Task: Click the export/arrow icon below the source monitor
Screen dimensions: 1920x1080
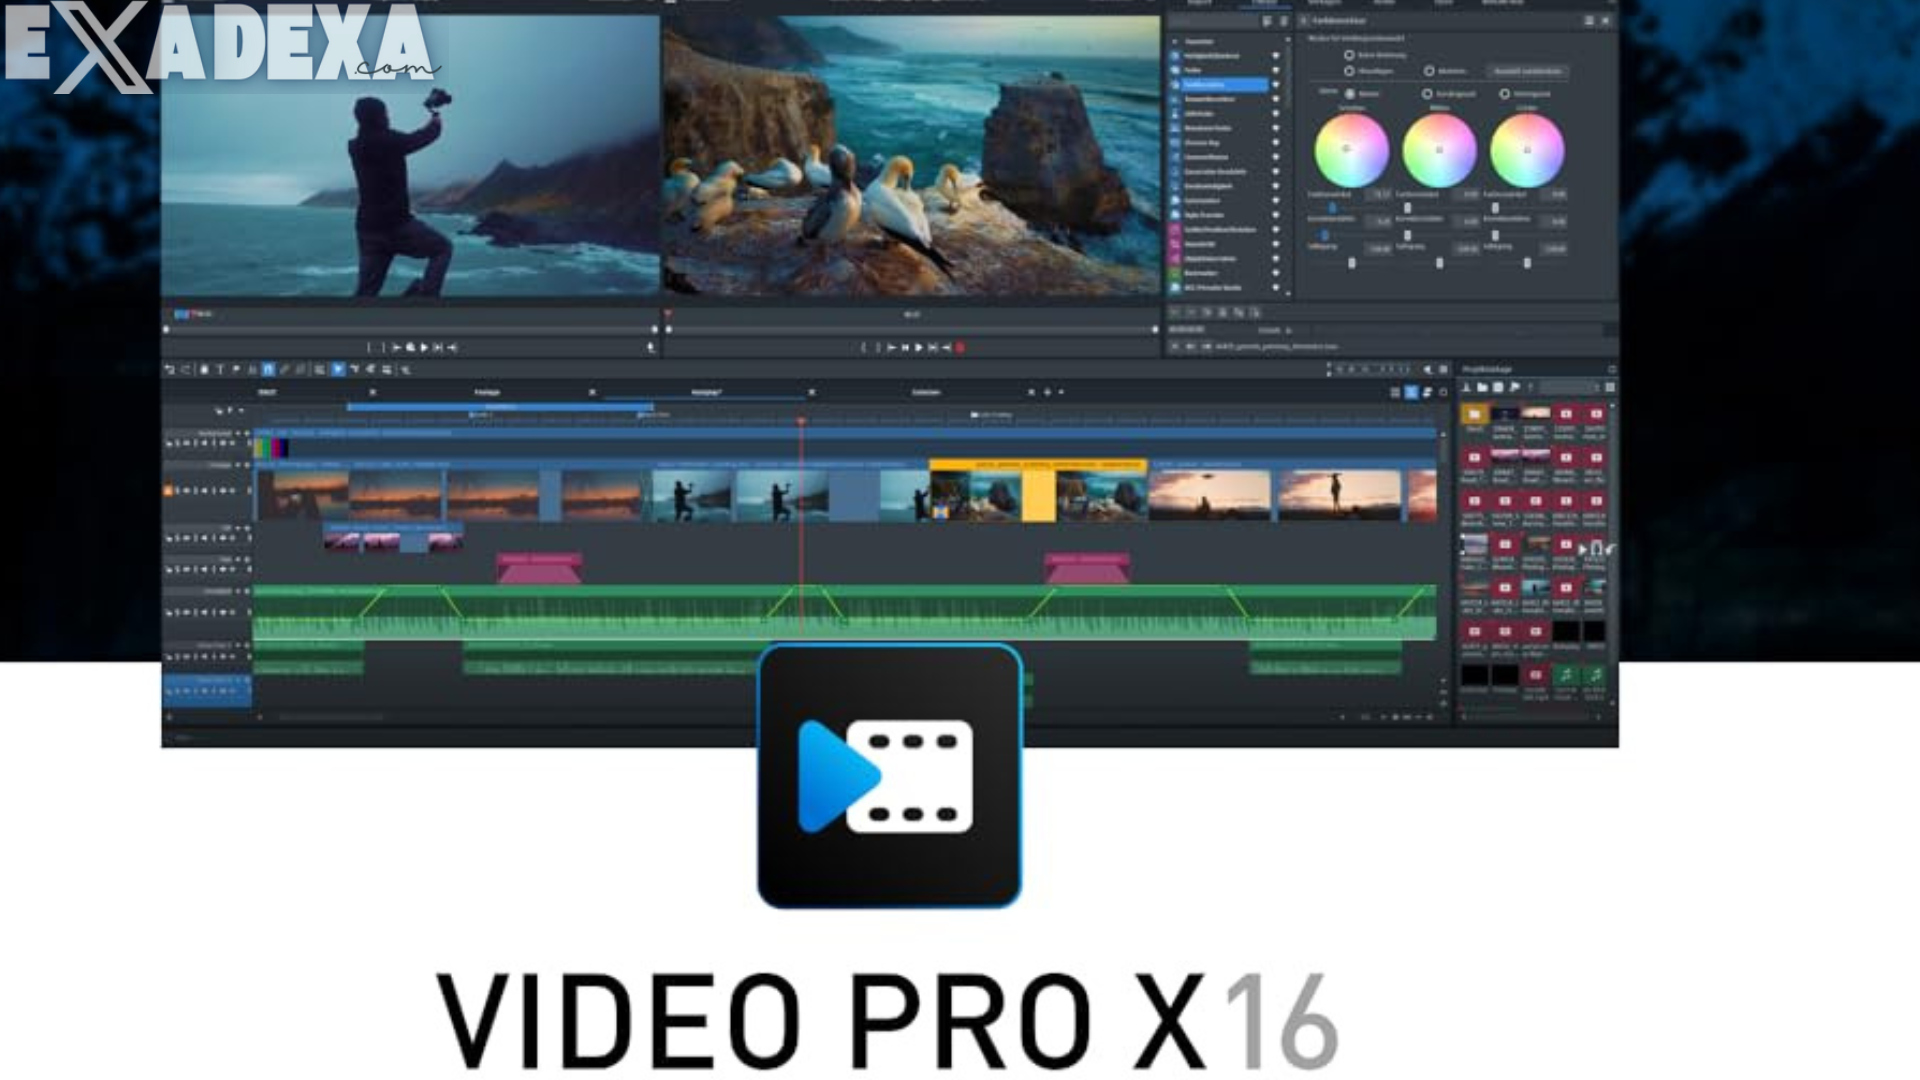Action: point(652,345)
